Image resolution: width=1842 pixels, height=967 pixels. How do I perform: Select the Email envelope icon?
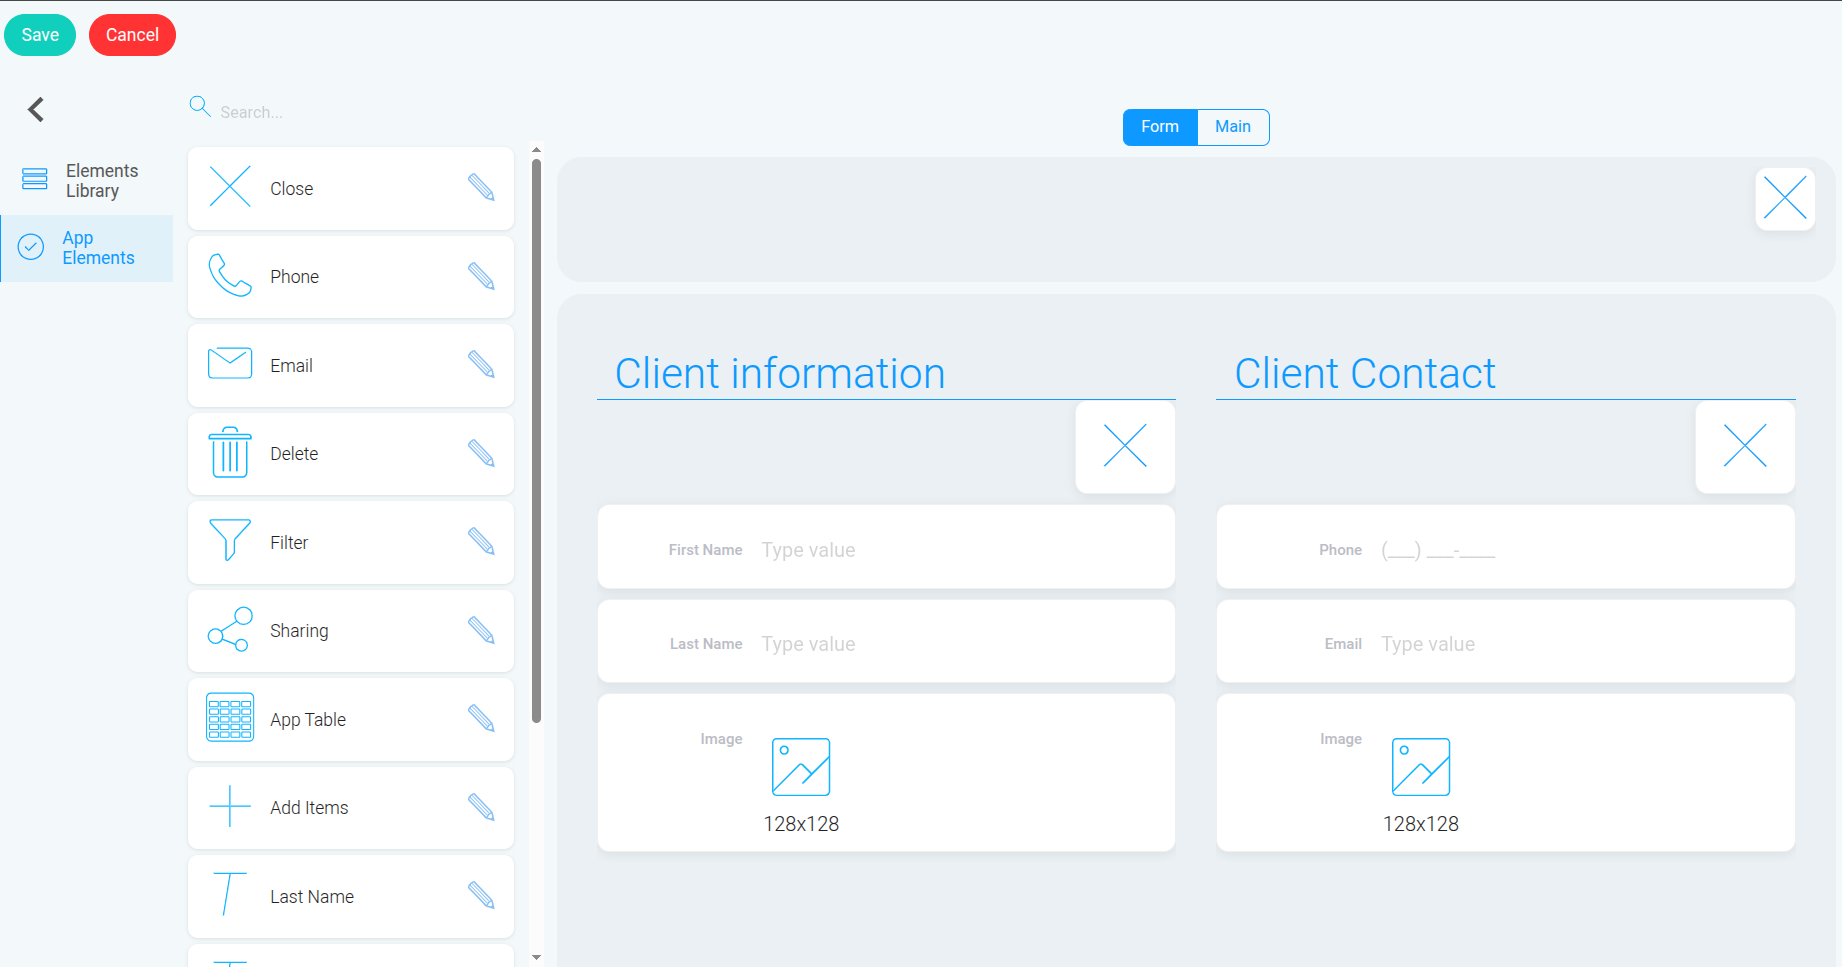[x=230, y=363]
